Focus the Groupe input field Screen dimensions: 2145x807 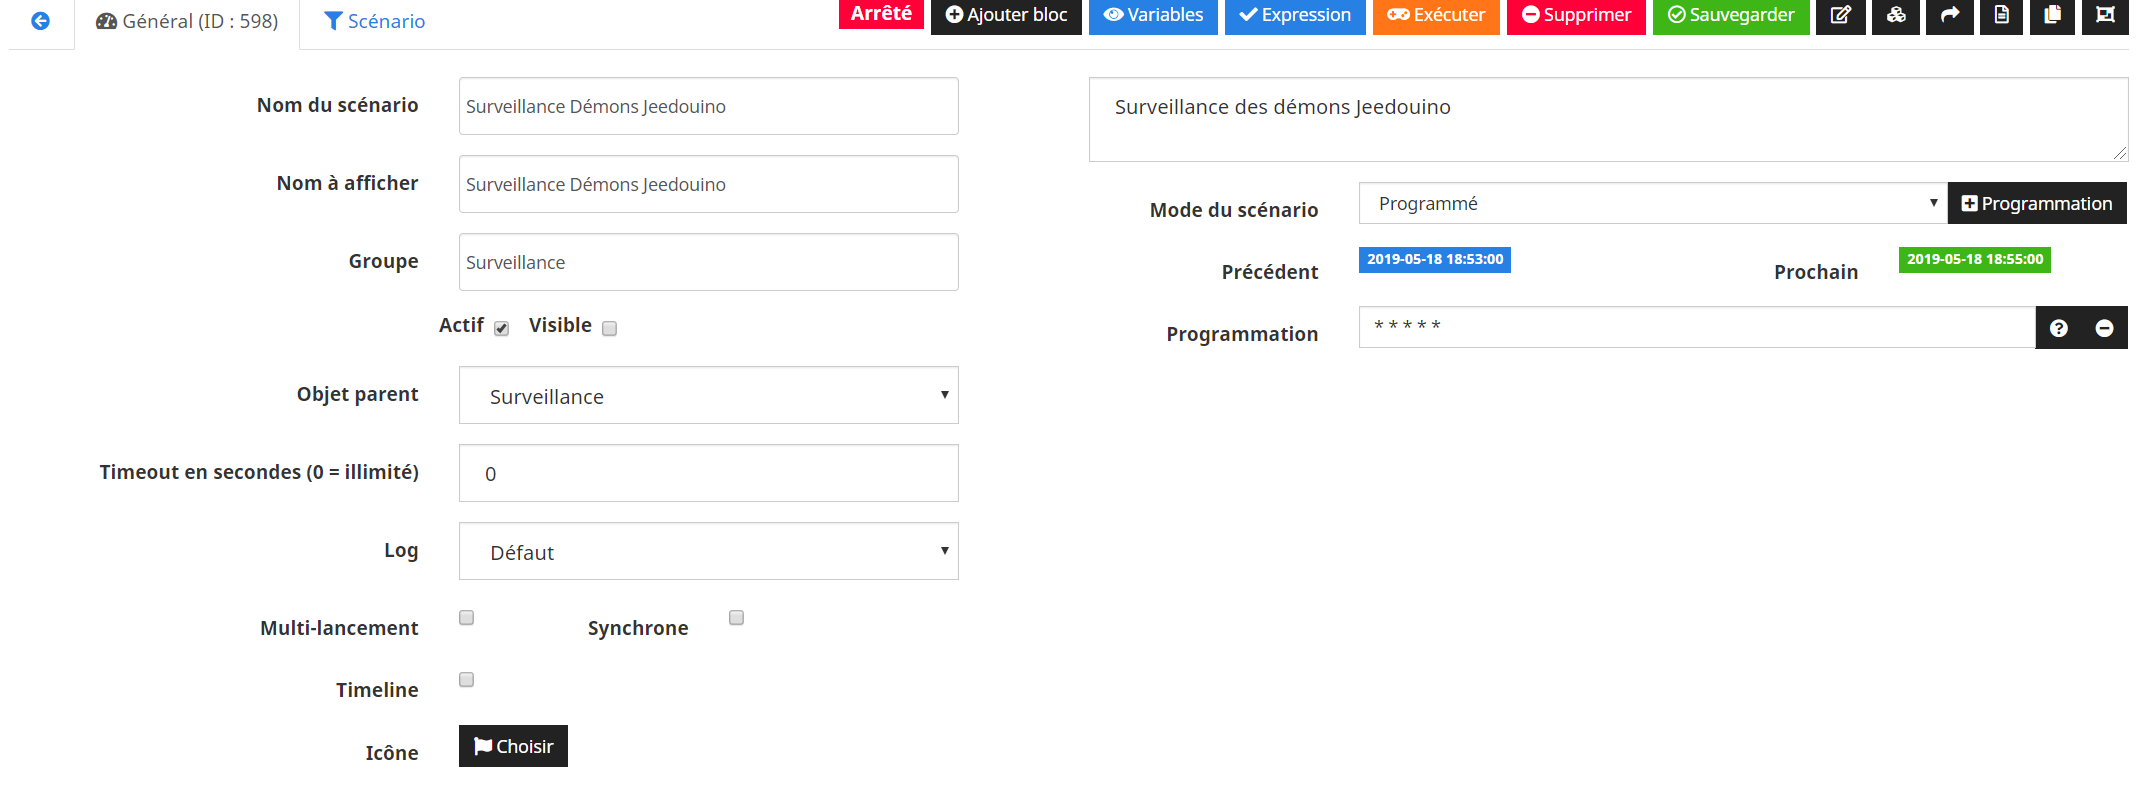pos(708,262)
